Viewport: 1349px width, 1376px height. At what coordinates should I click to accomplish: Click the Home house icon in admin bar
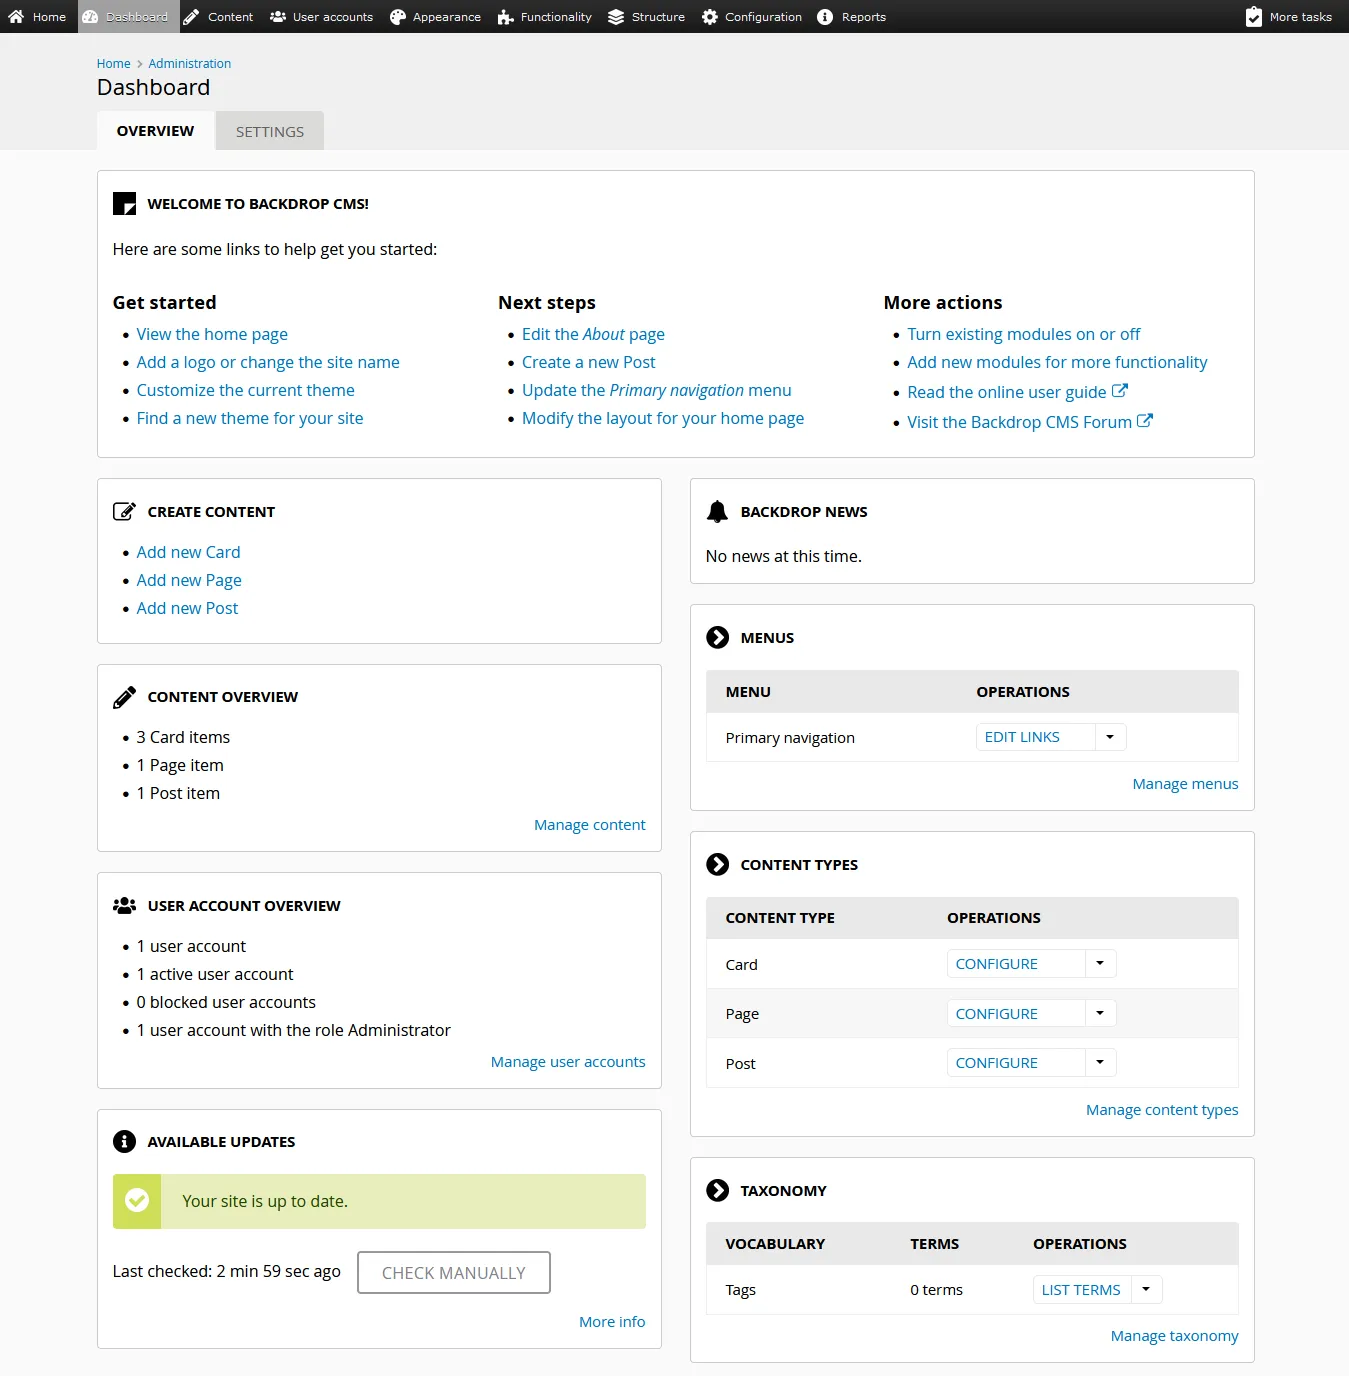pyautogui.click(x=16, y=16)
